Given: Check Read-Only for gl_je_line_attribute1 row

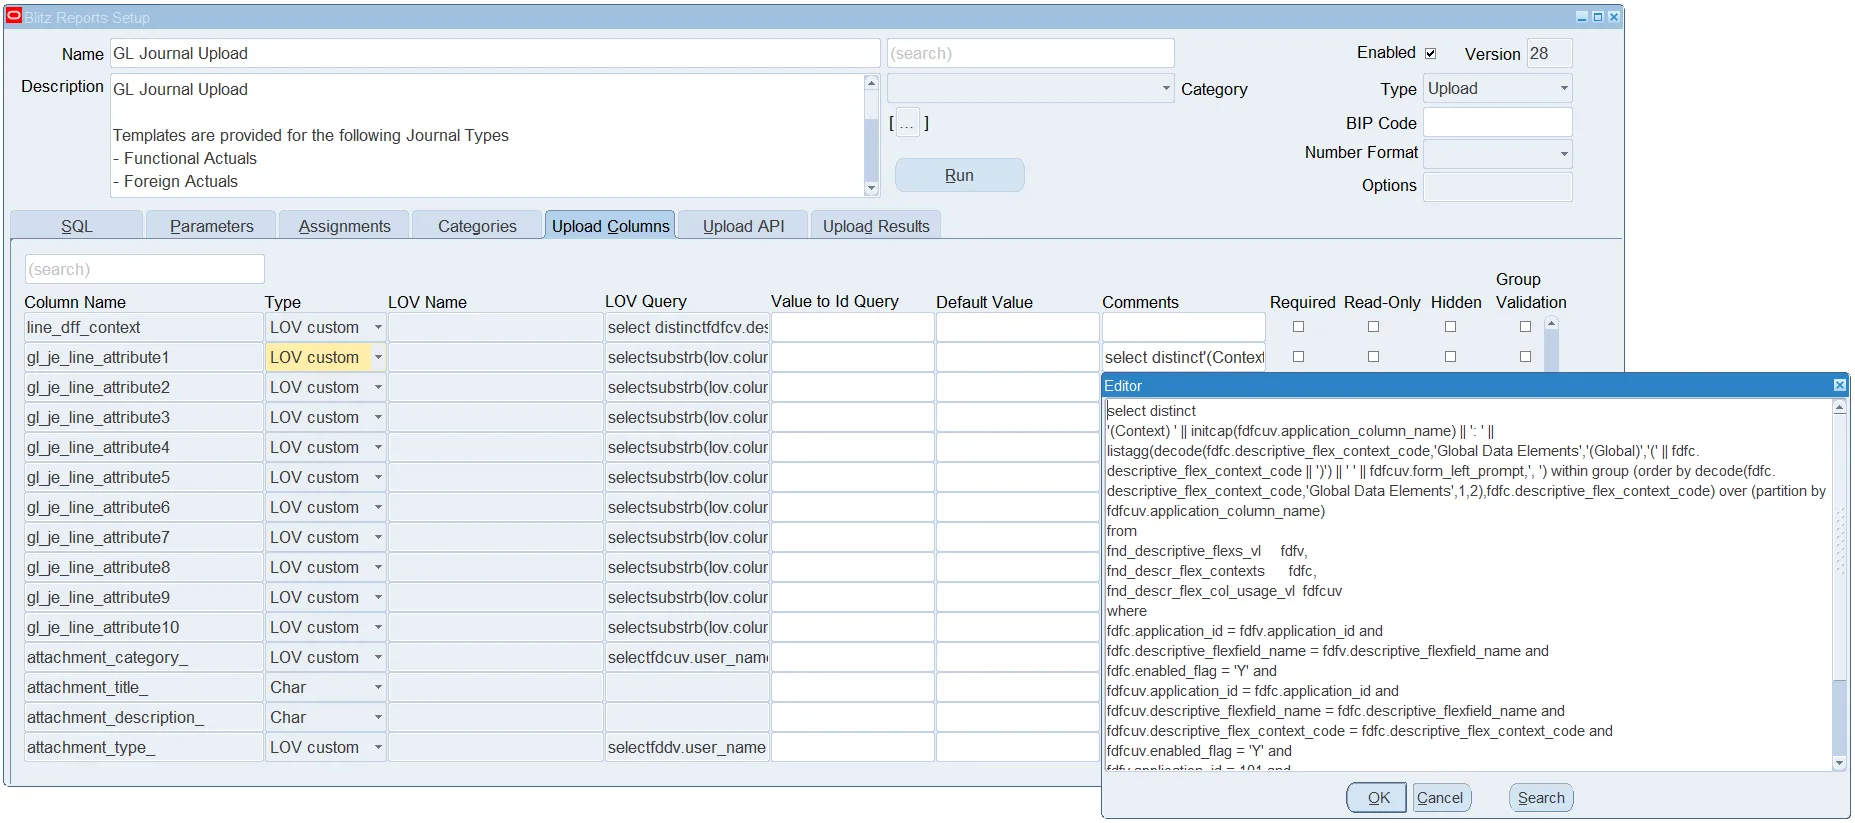Looking at the screenshot, I should click(1373, 356).
